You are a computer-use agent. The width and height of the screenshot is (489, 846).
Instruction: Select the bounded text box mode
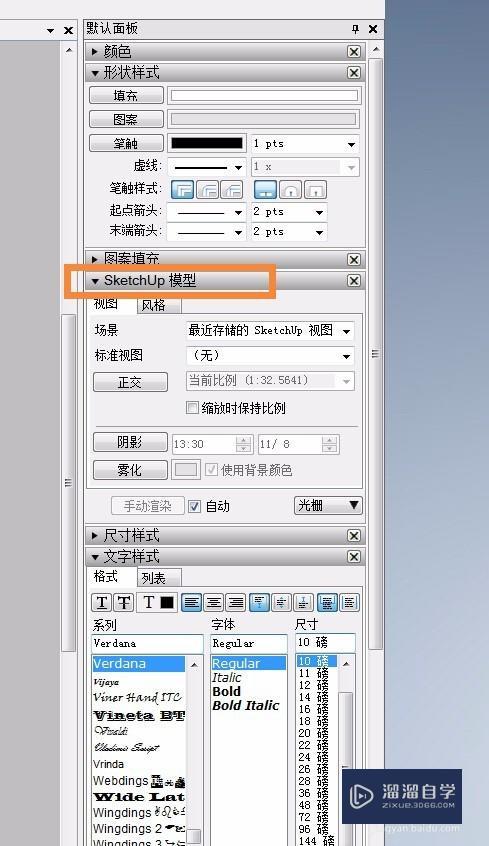click(327, 602)
